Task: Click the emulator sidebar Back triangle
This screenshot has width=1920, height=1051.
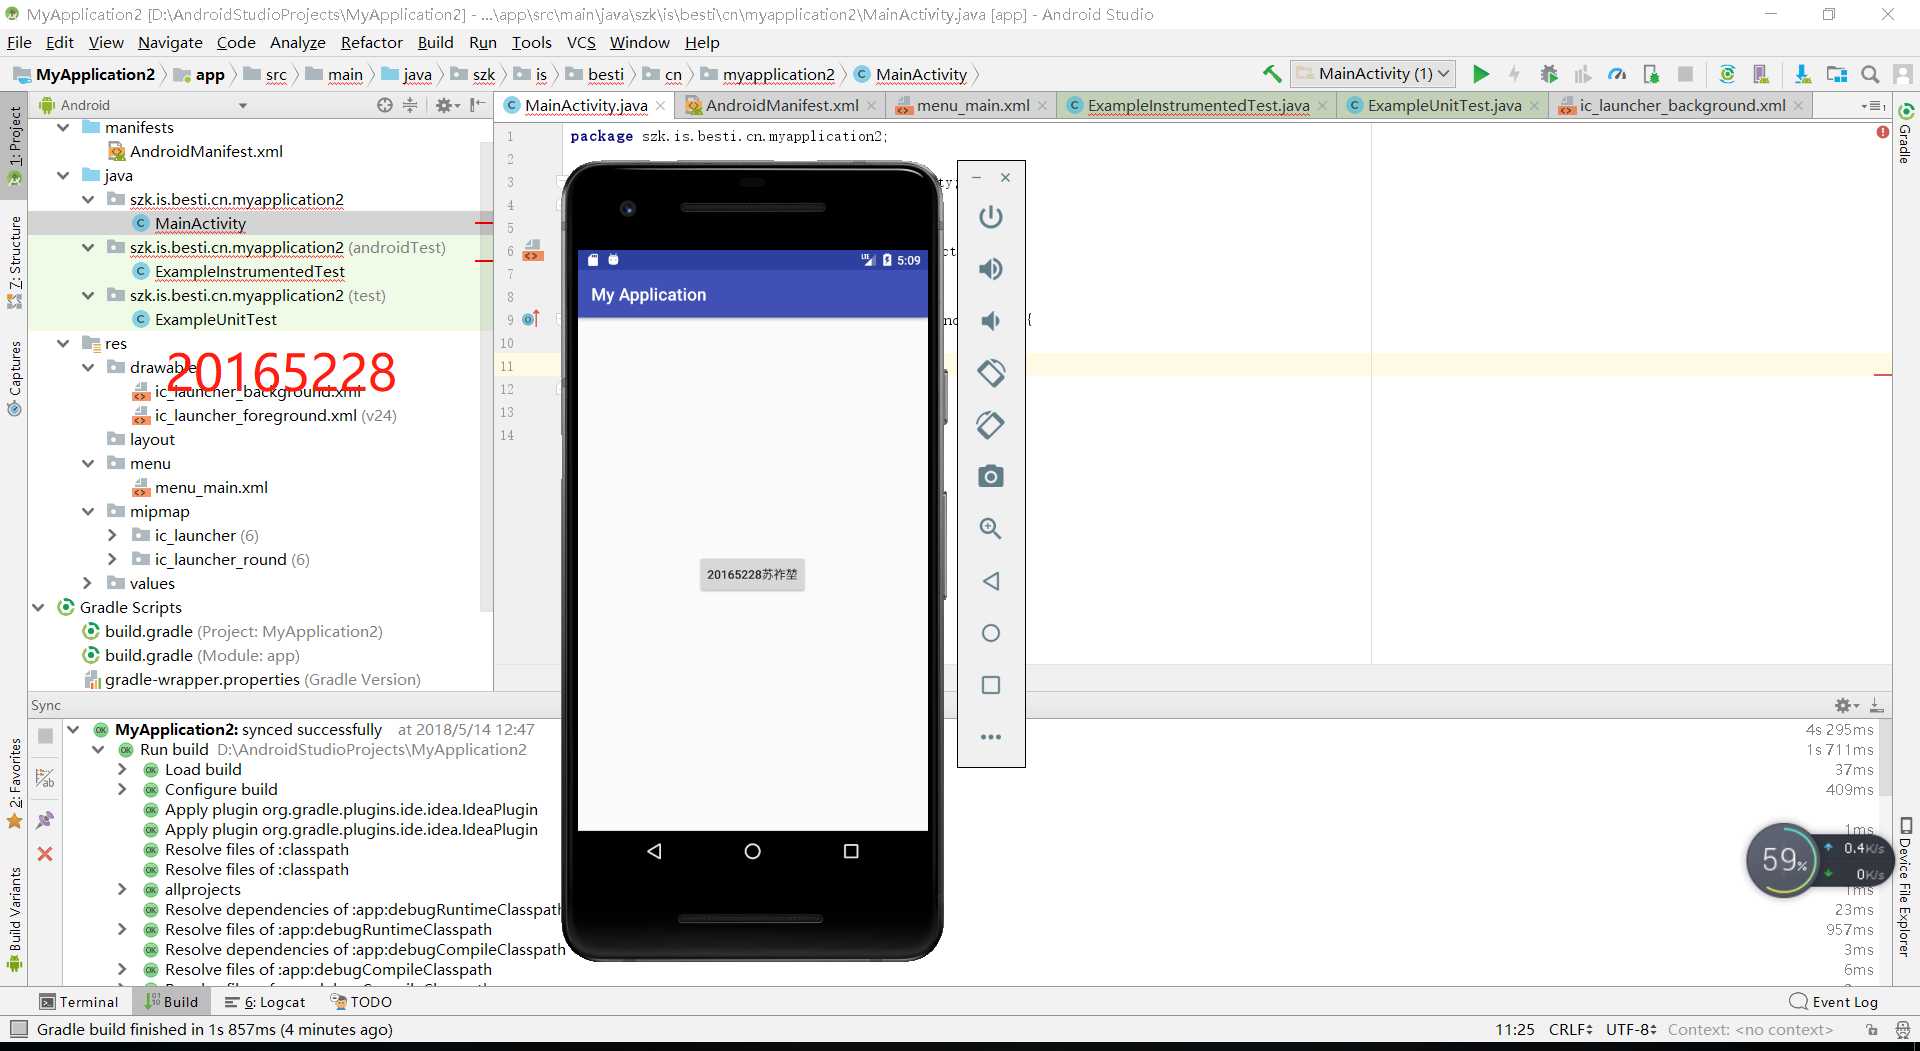Action: click(x=991, y=581)
